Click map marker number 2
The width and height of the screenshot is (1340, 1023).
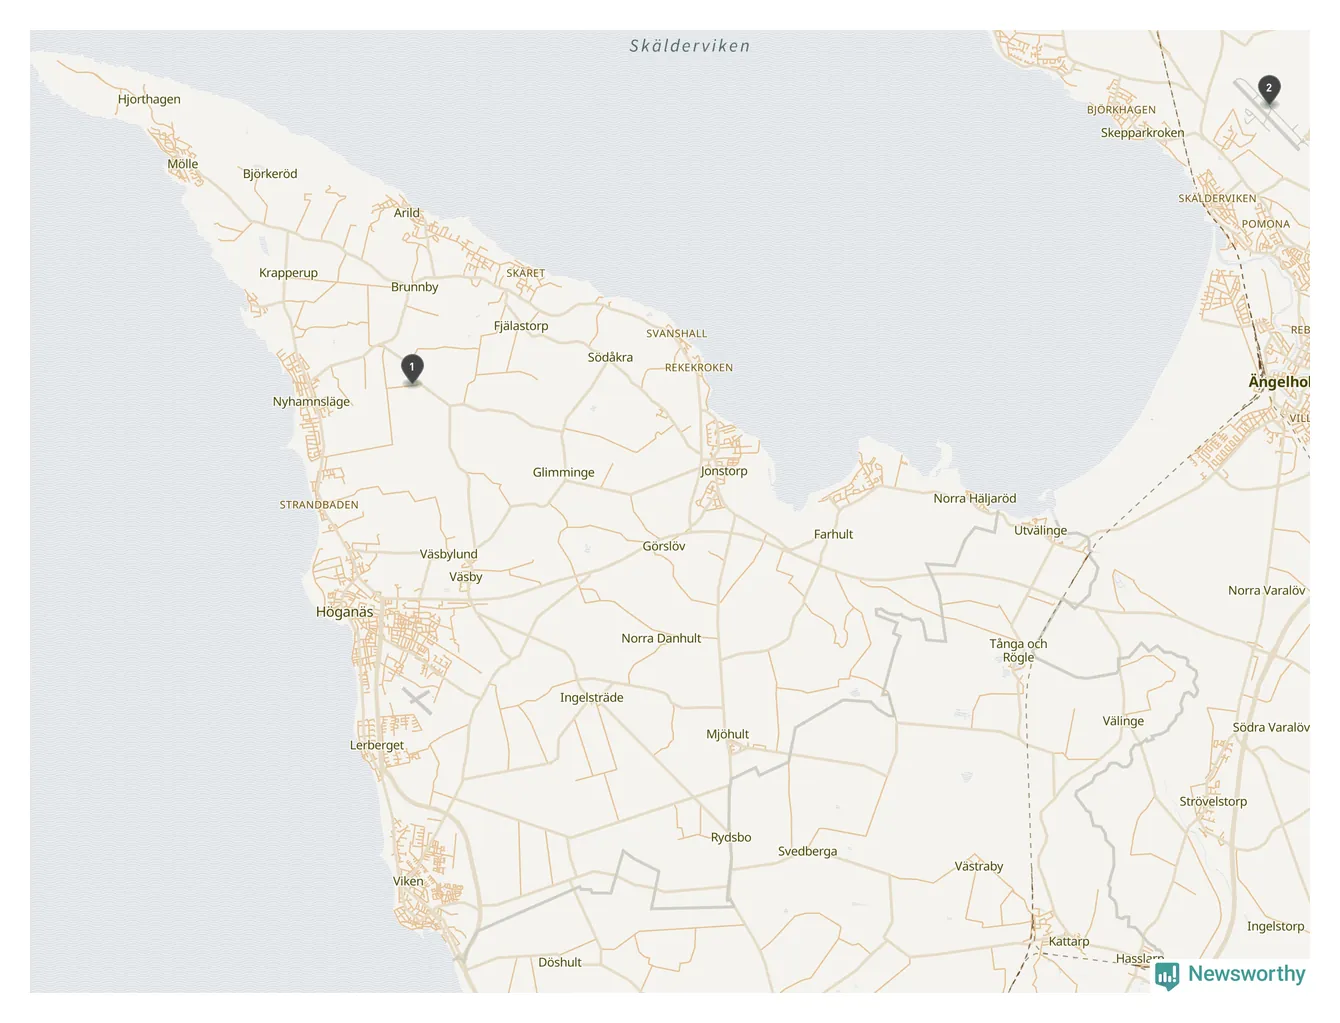click(1269, 90)
